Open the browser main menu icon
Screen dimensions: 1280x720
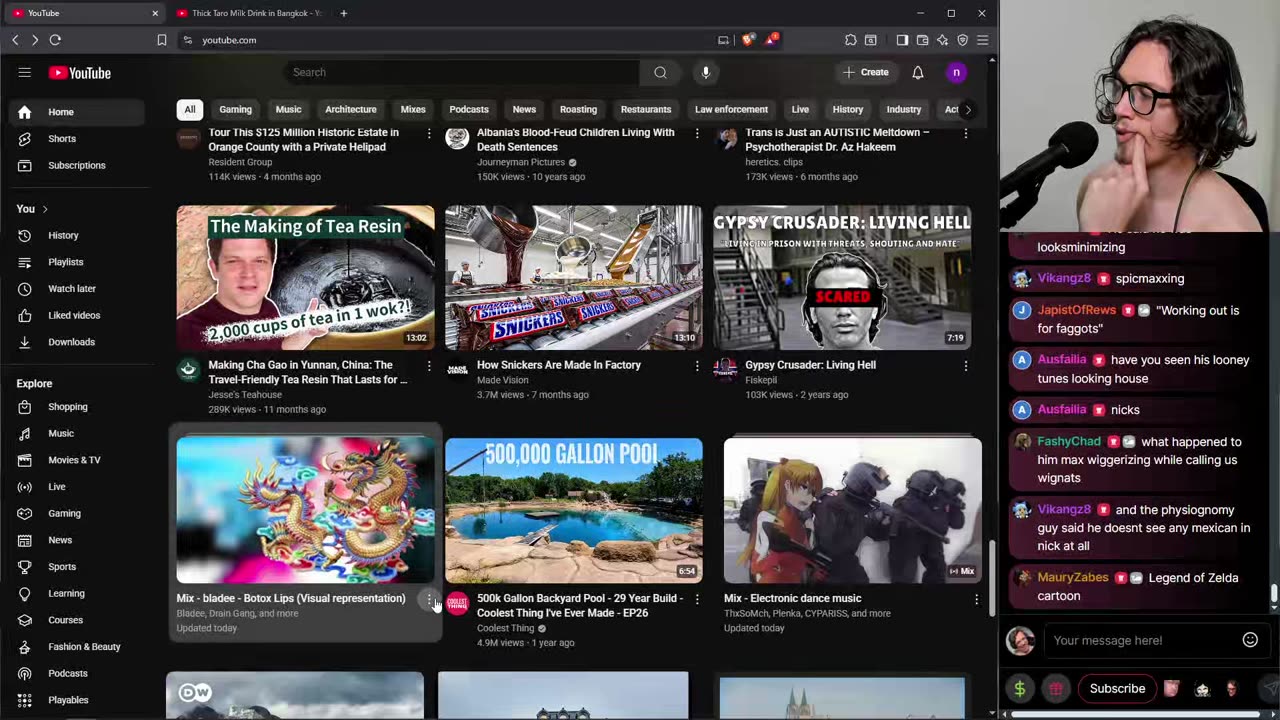(983, 40)
